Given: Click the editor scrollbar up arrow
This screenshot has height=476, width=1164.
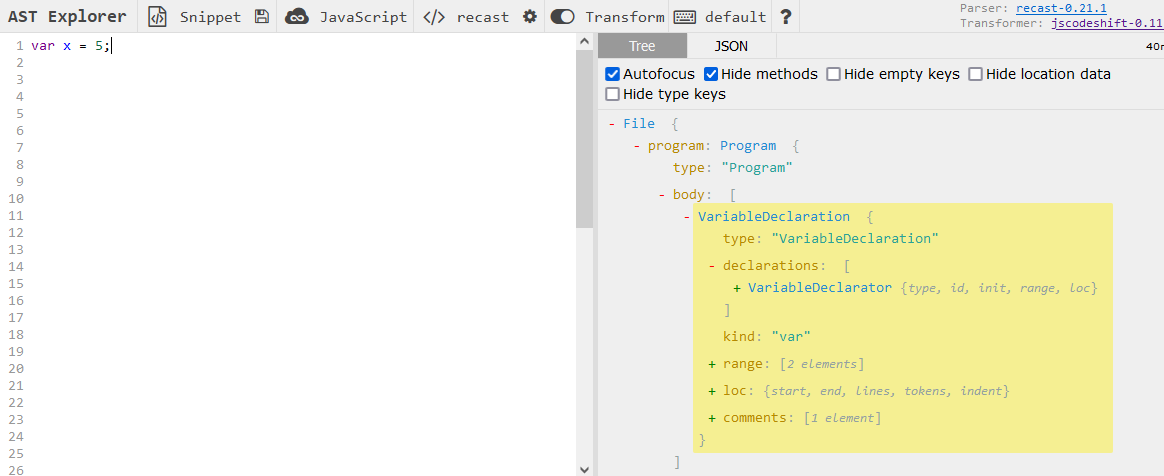Looking at the screenshot, I should coord(584,41).
